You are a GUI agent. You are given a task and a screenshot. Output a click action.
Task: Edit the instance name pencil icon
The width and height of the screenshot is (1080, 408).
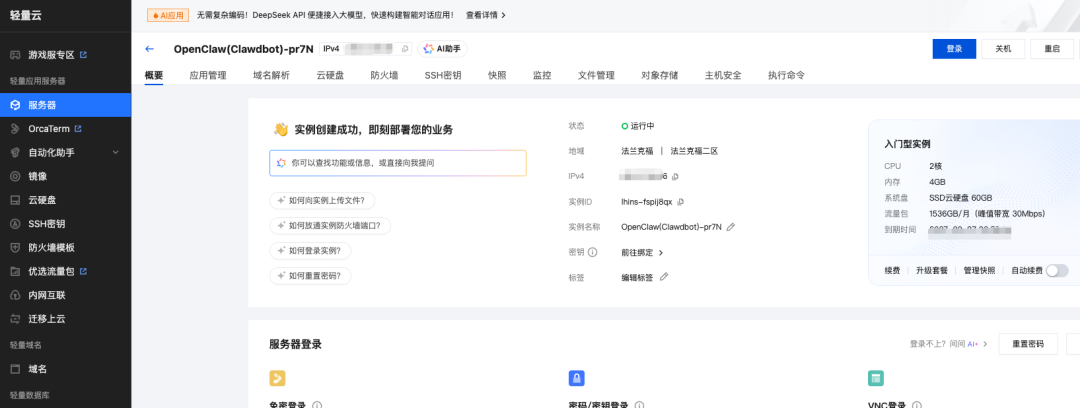(731, 227)
